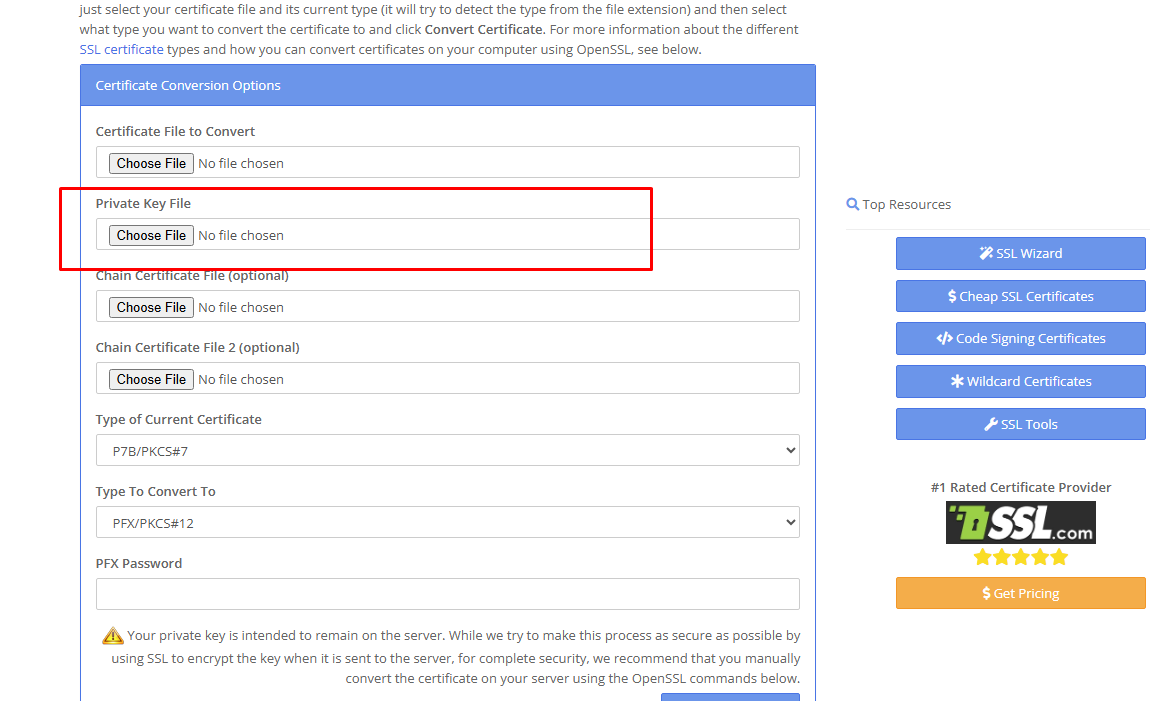
Task: Click the bold Convert Certificate text in intro
Action: pos(483,29)
